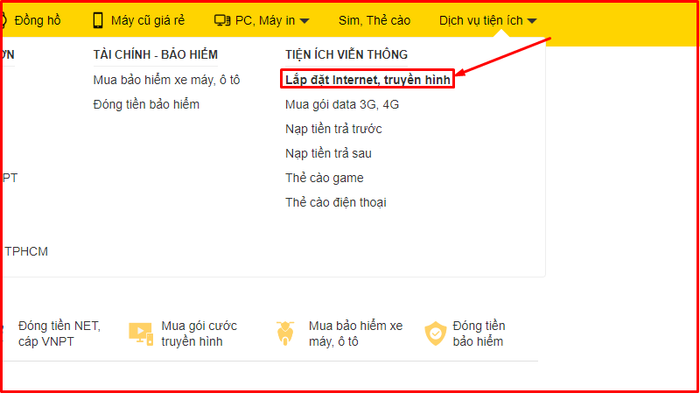Click the Đóng tiền NET, cáp VNPT shortcut

pyautogui.click(x=59, y=334)
